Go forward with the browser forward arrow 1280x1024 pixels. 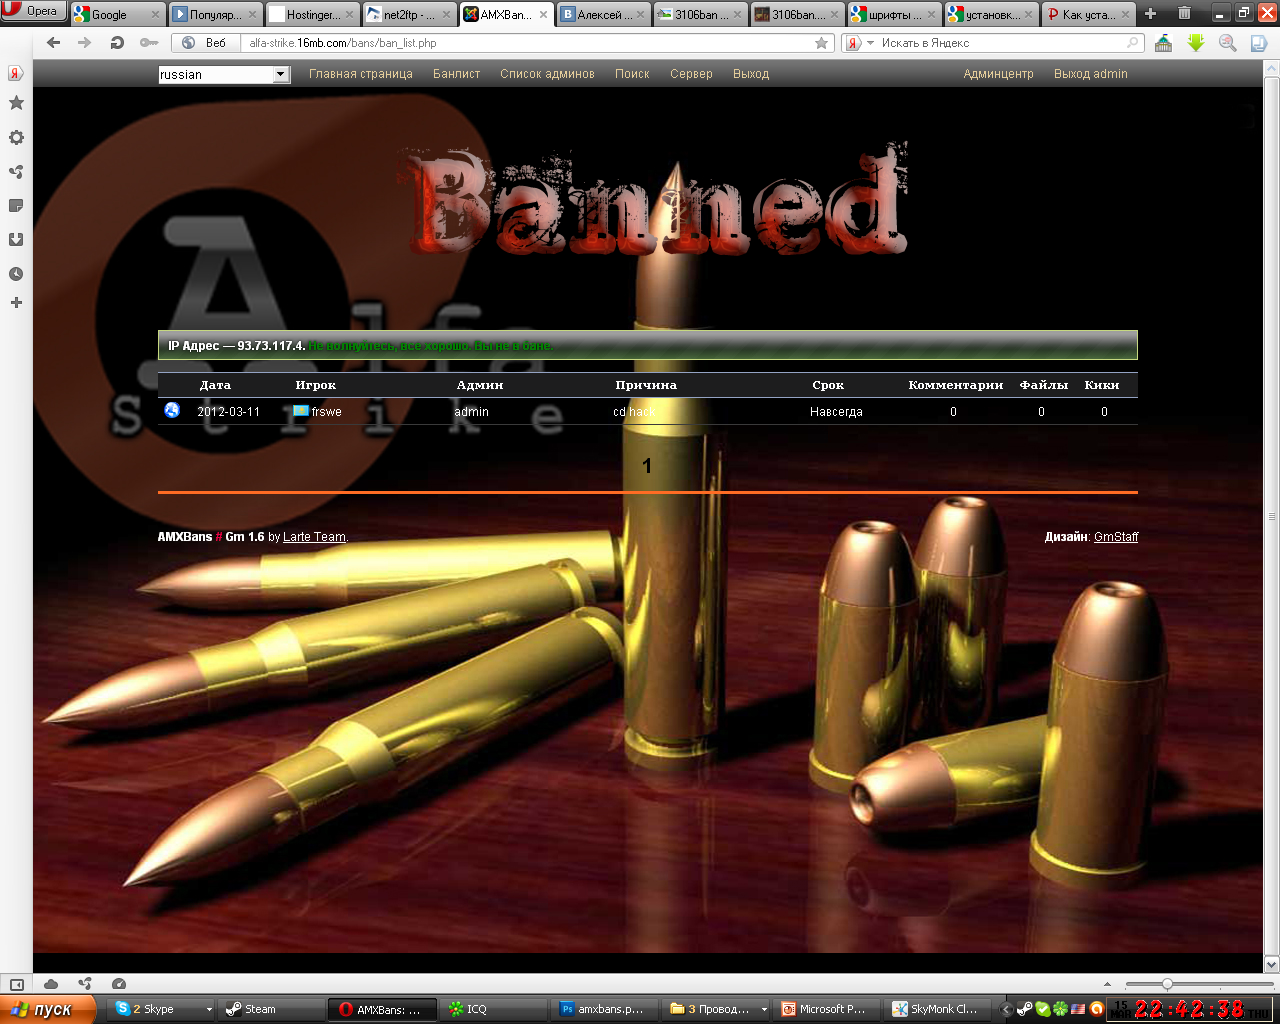(x=85, y=43)
